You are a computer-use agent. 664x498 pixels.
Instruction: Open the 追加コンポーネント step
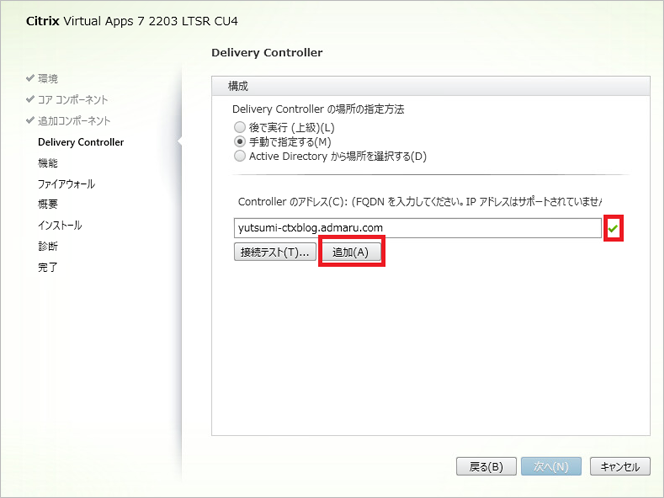pyautogui.click(x=74, y=121)
